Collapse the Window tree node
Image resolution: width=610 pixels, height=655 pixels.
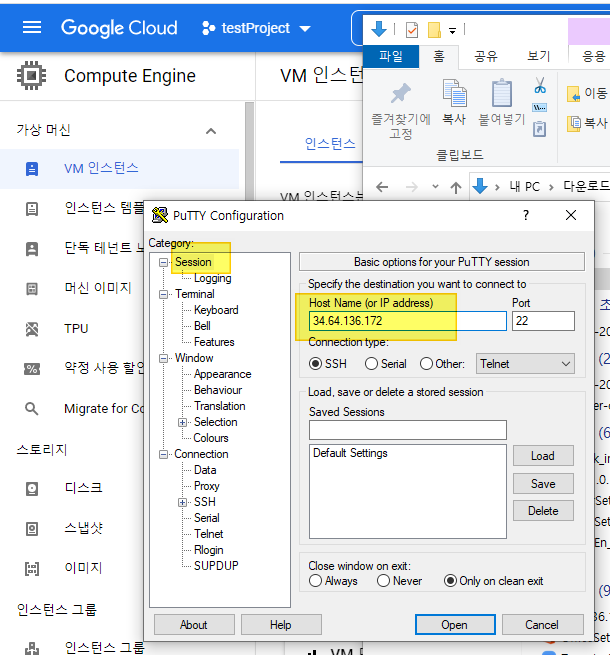tap(163, 358)
